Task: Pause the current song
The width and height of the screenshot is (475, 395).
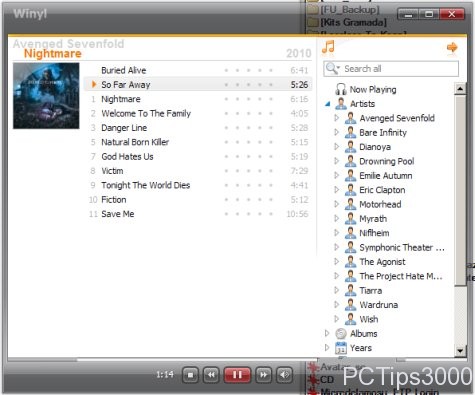Action: coord(237,375)
